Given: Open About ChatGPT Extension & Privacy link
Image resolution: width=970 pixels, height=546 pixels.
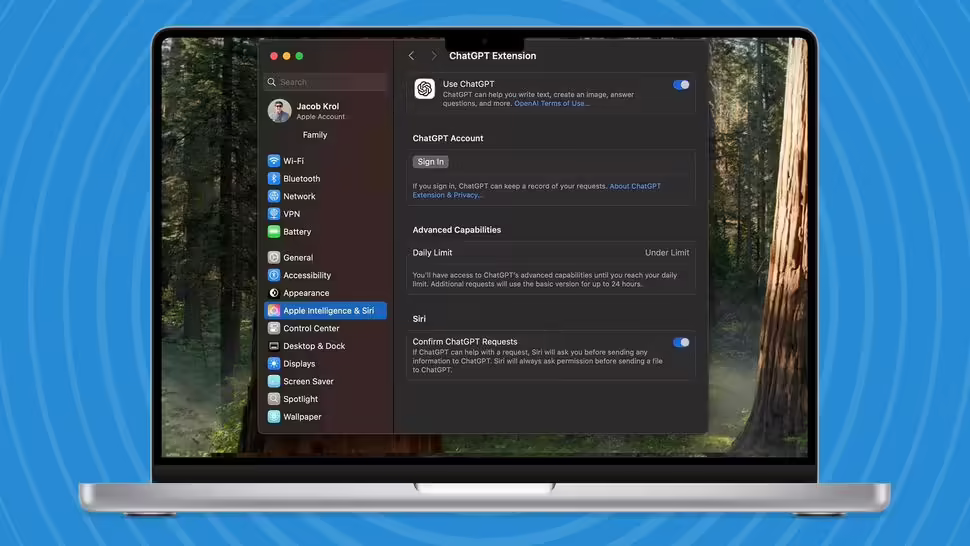Looking at the screenshot, I should coord(536,190).
